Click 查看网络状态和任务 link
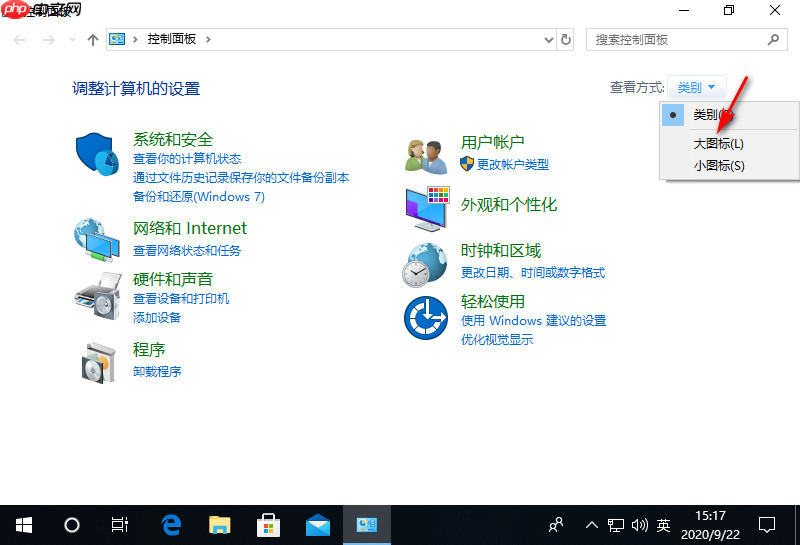 point(187,251)
